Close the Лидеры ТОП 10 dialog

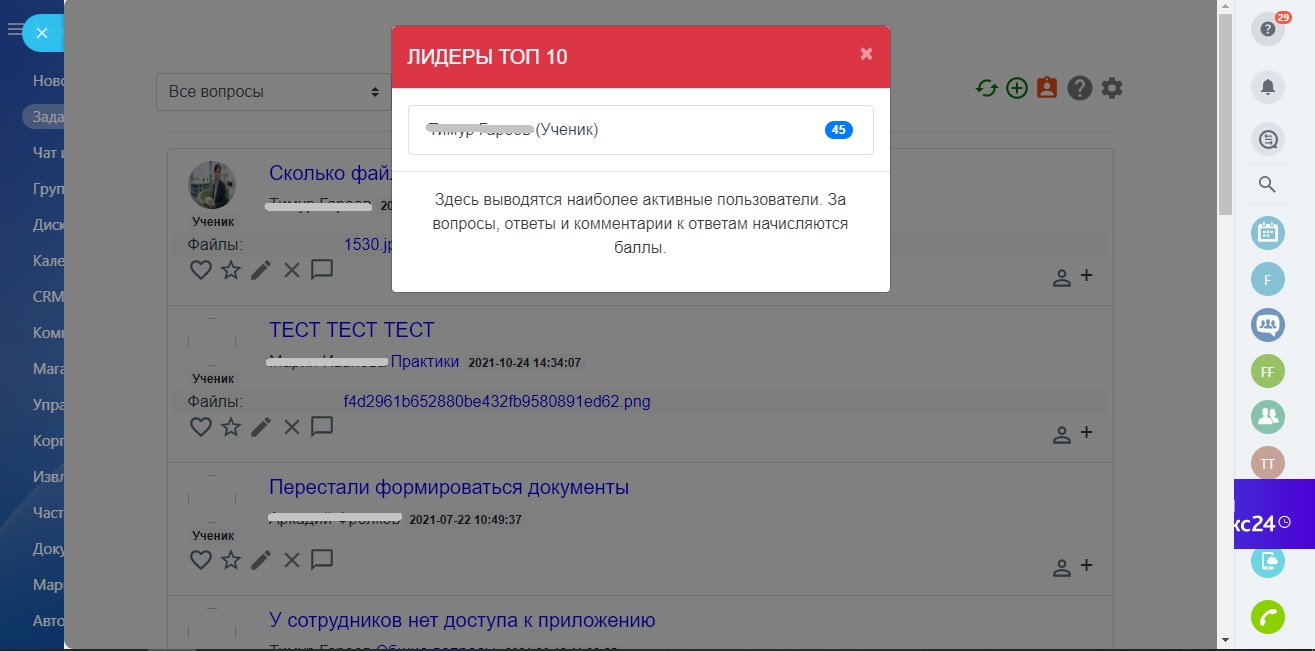point(866,54)
